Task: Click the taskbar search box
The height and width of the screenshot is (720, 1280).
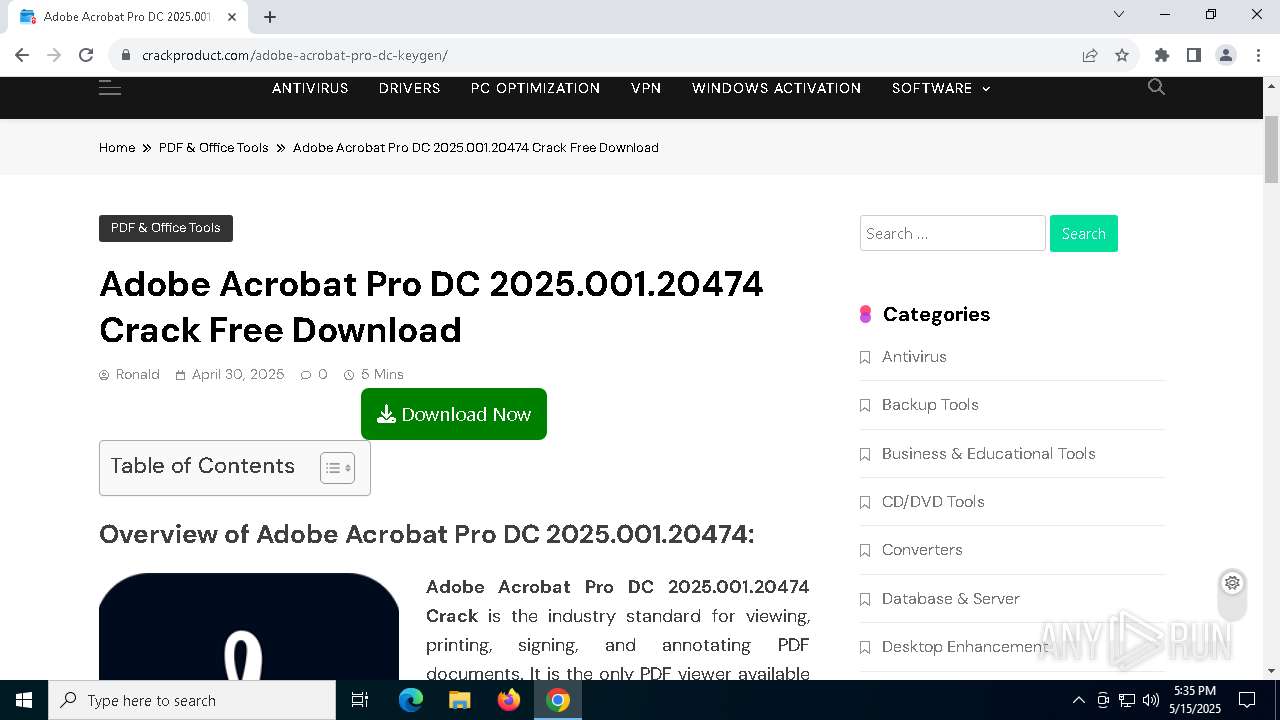Action: [x=192, y=700]
